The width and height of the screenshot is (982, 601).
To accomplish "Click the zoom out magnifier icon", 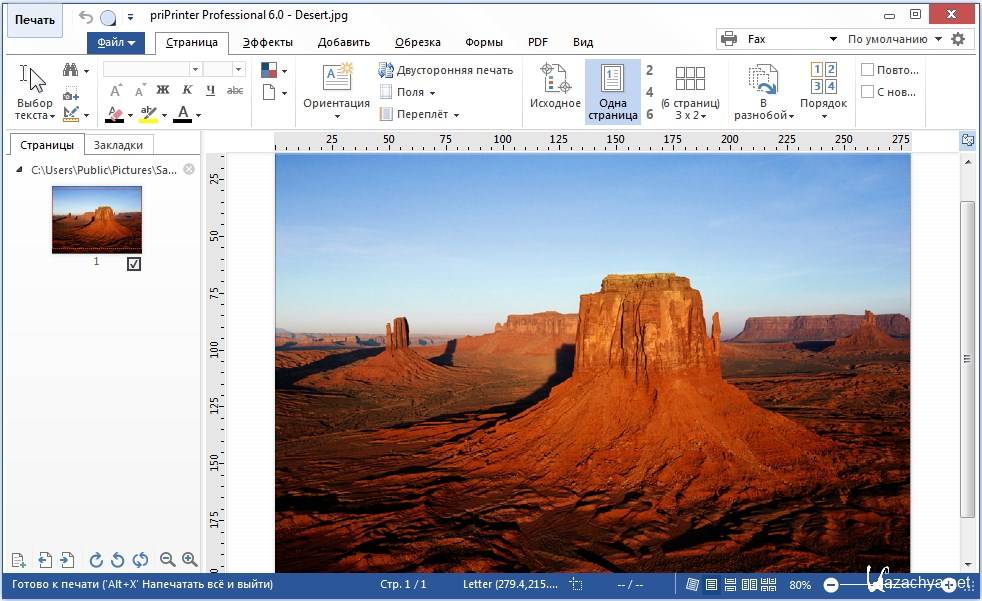I will tap(167, 560).
